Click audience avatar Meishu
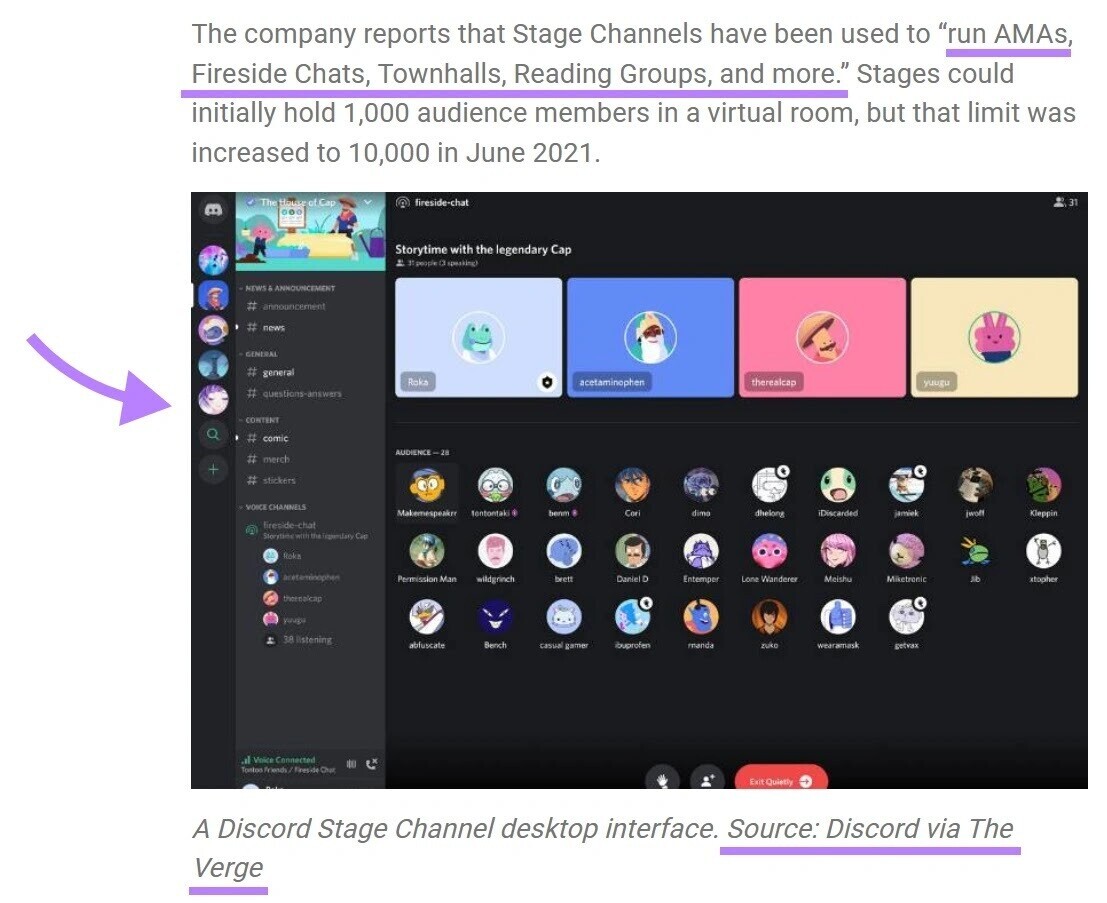Image resolution: width=1107 pixels, height=903 pixels. [838, 551]
